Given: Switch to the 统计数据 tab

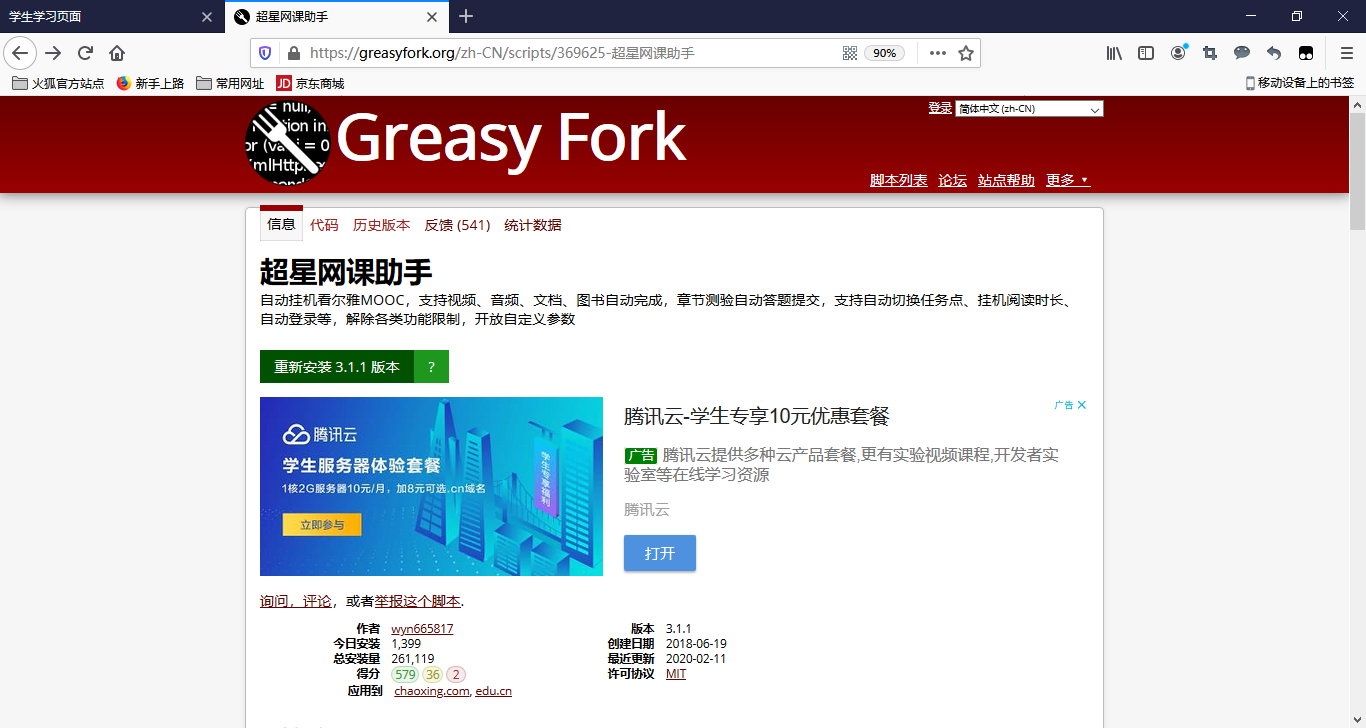Looking at the screenshot, I should point(533,225).
